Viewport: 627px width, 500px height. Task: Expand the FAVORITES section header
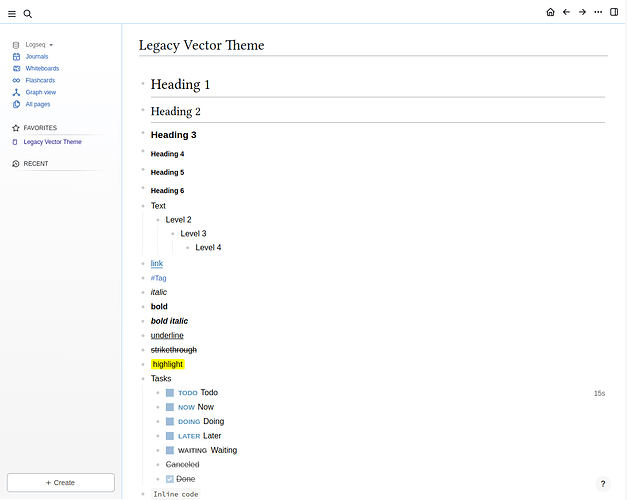40,128
